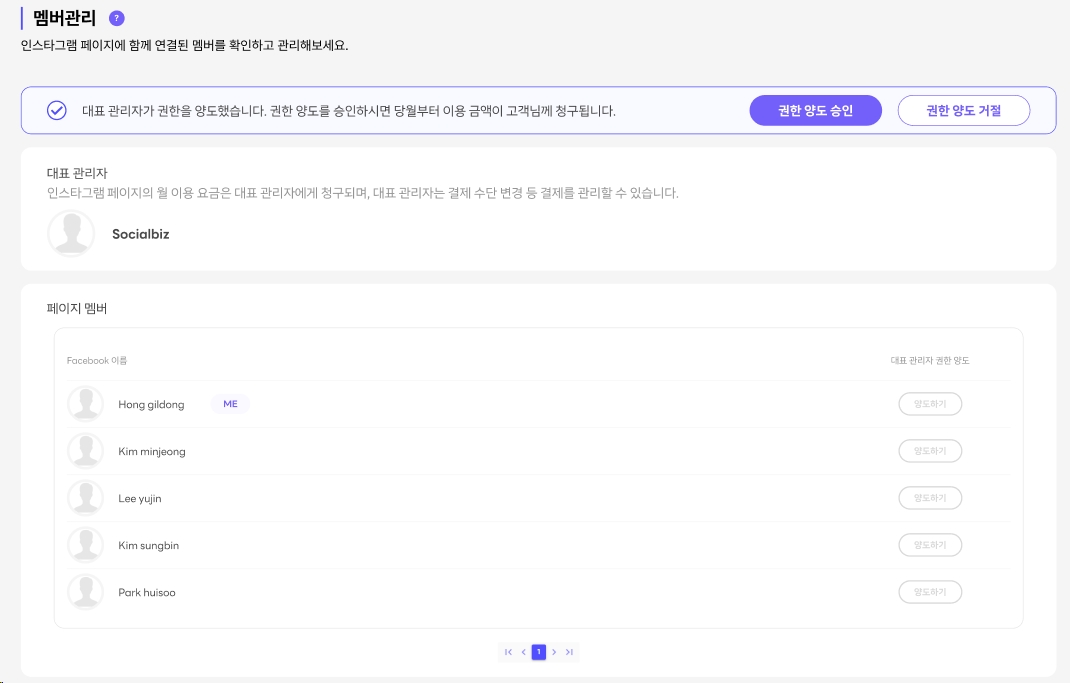Image resolution: width=1070 pixels, height=683 pixels.
Task: Click Hong gildong's avatar icon
Action: (85, 404)
